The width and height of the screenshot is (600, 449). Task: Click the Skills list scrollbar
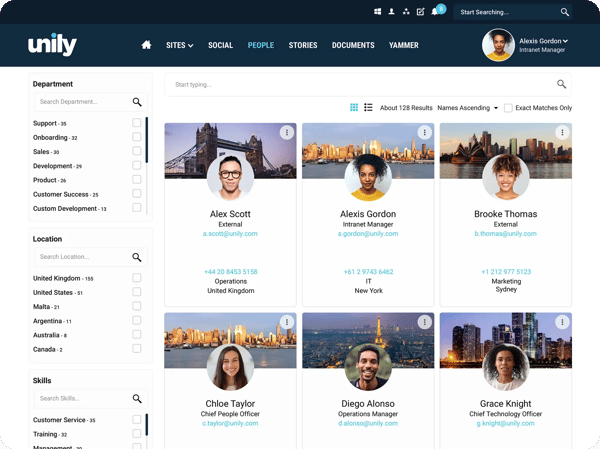pyautogui.click(x=147, y=425)
